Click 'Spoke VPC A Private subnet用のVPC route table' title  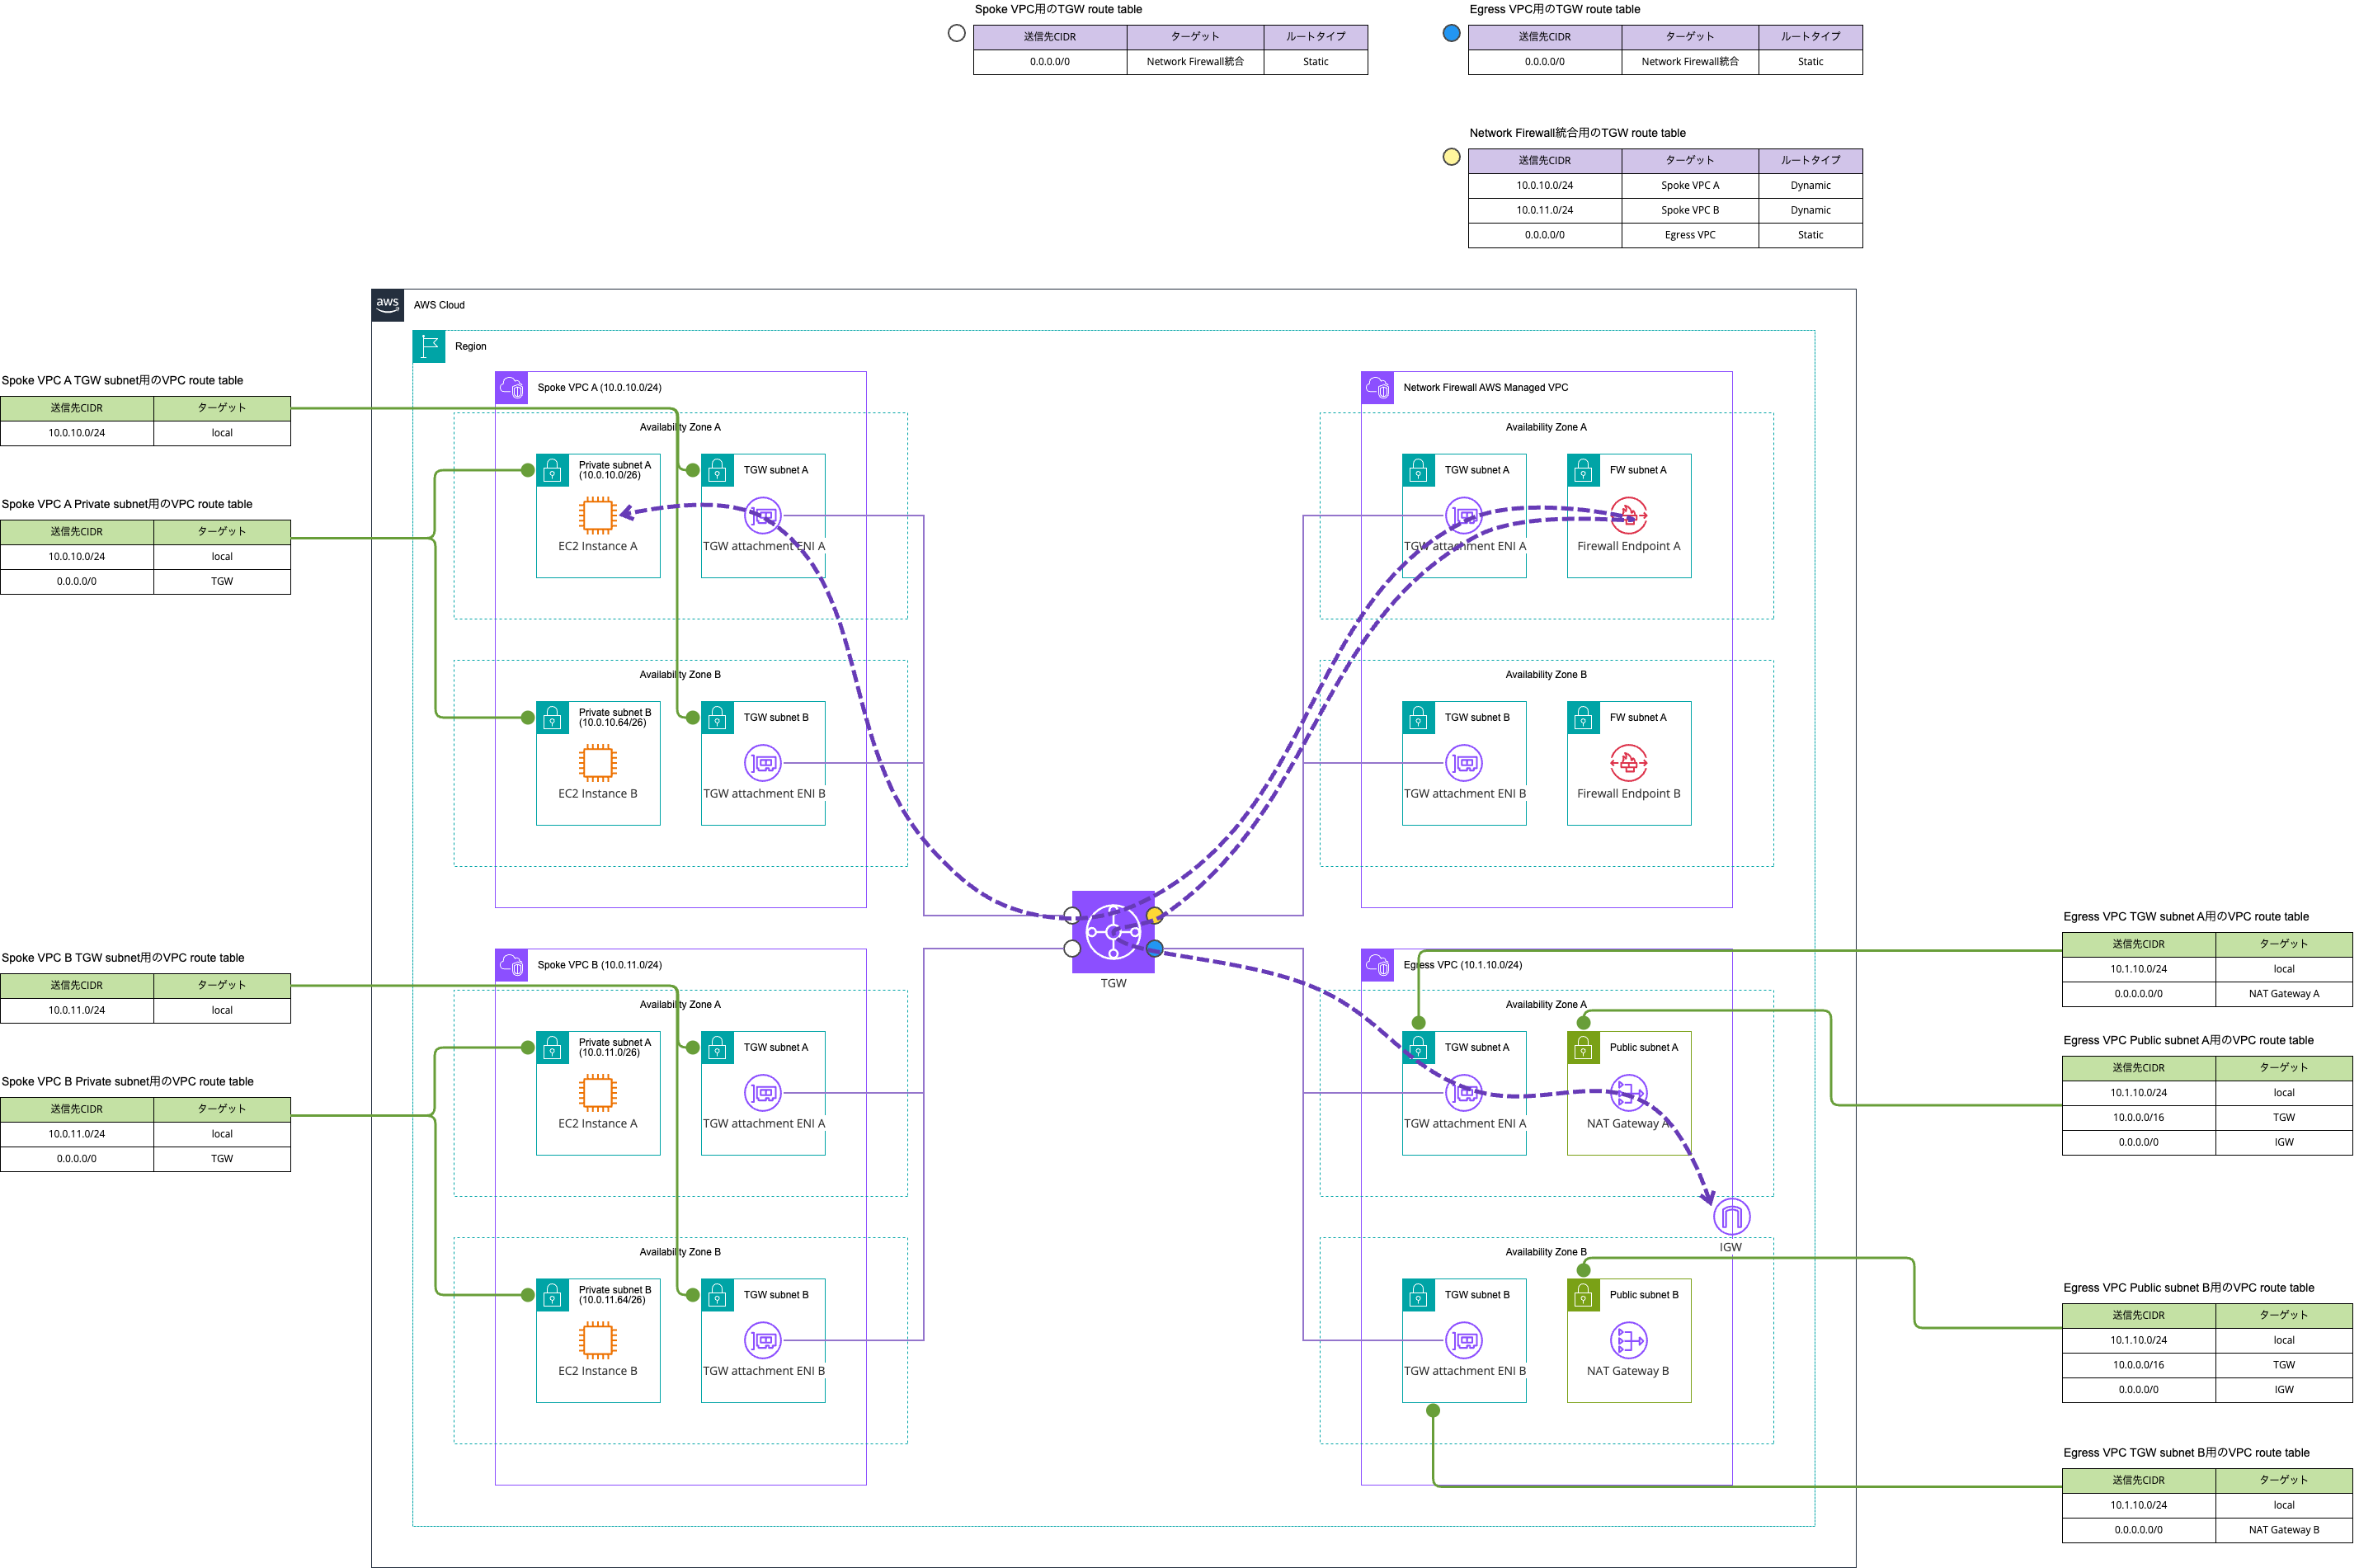point(127,504)
